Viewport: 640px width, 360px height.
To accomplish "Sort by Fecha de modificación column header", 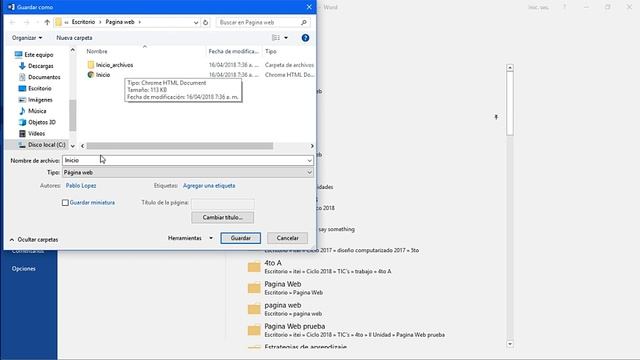I will click(x=234, y=51).
